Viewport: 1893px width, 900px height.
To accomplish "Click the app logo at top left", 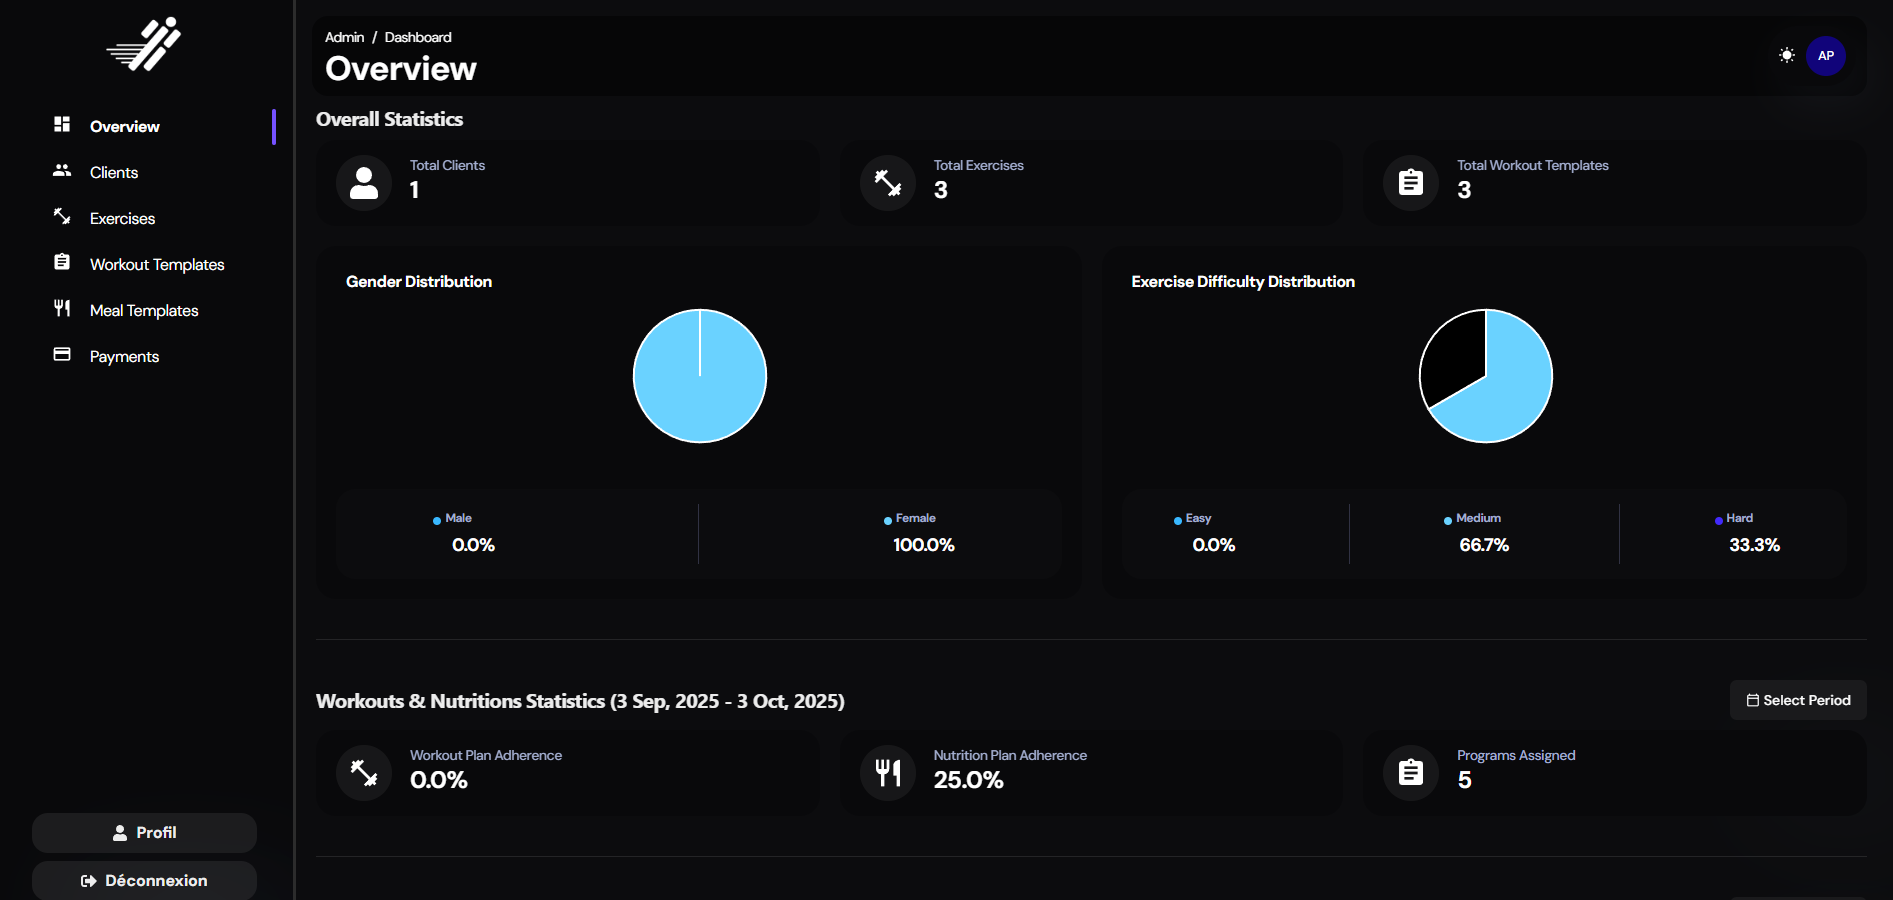I will 142,44.
